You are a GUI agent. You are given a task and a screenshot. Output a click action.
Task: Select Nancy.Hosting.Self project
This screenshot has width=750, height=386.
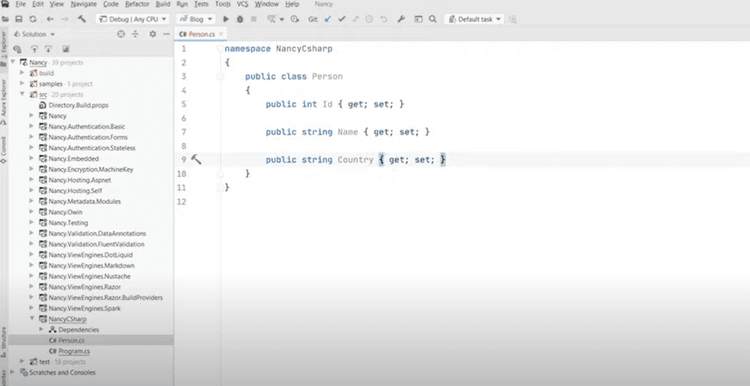pyautogui.click(x=70, y=190)
